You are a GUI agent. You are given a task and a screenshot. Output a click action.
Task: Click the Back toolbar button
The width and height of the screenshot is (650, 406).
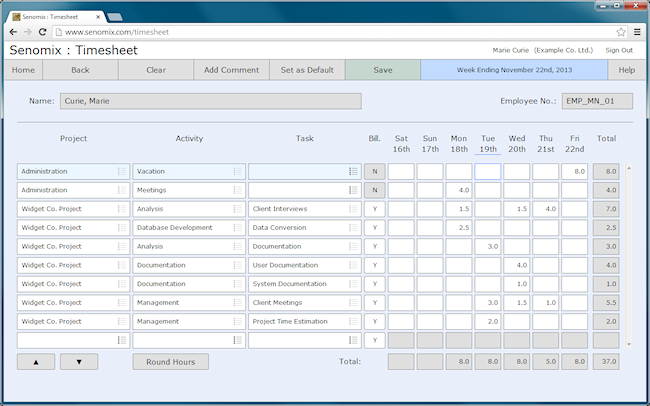pos(80,70)
